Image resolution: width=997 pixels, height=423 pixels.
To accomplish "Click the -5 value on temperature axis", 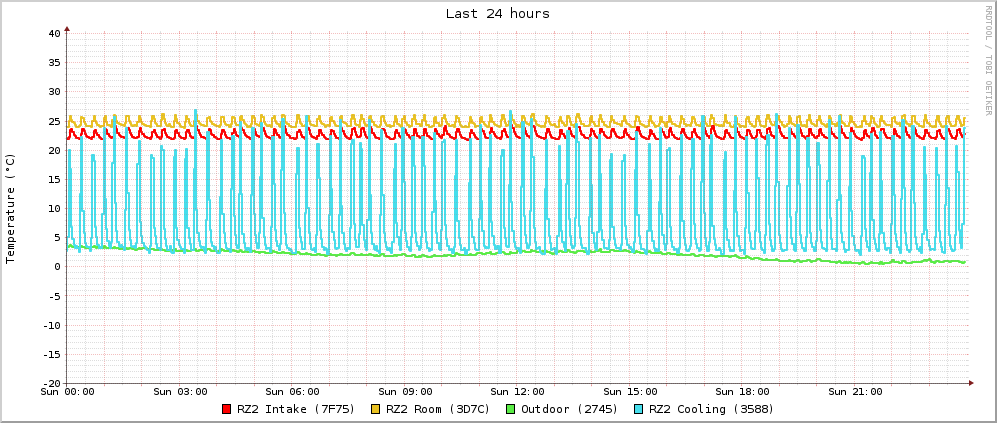I will 54,296.
